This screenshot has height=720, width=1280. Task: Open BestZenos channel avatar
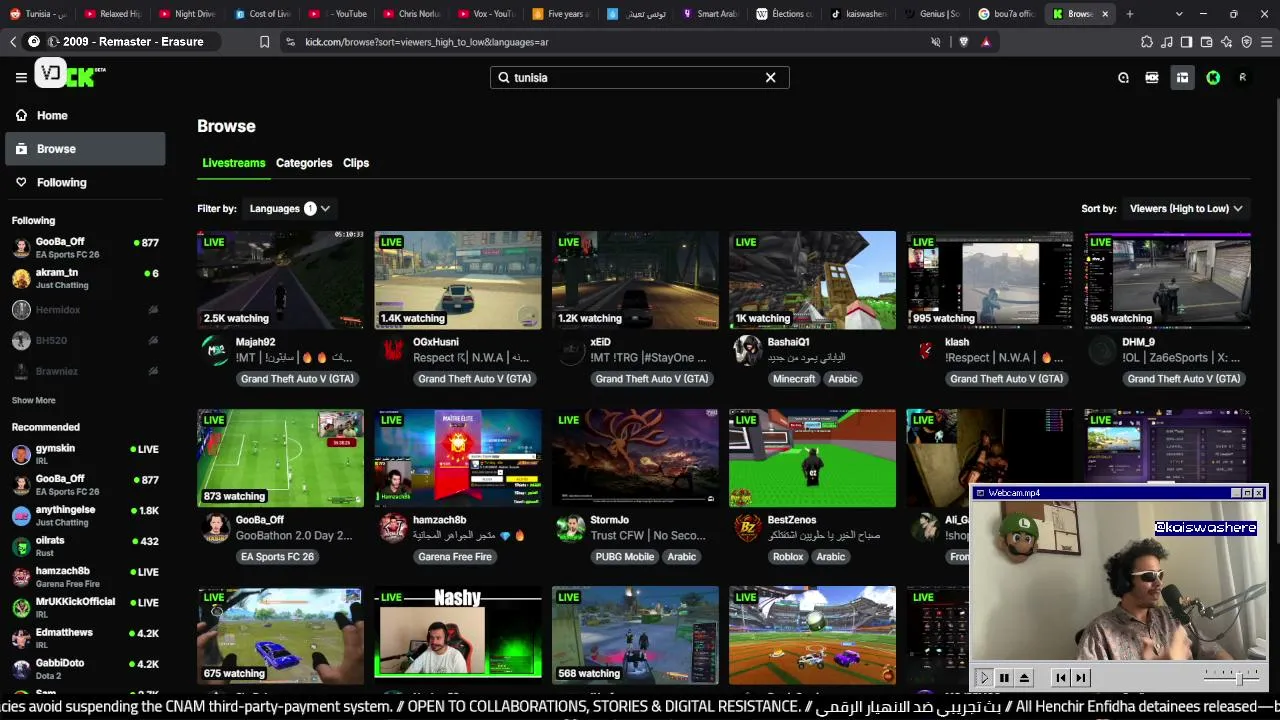click(x=748, y=529)
